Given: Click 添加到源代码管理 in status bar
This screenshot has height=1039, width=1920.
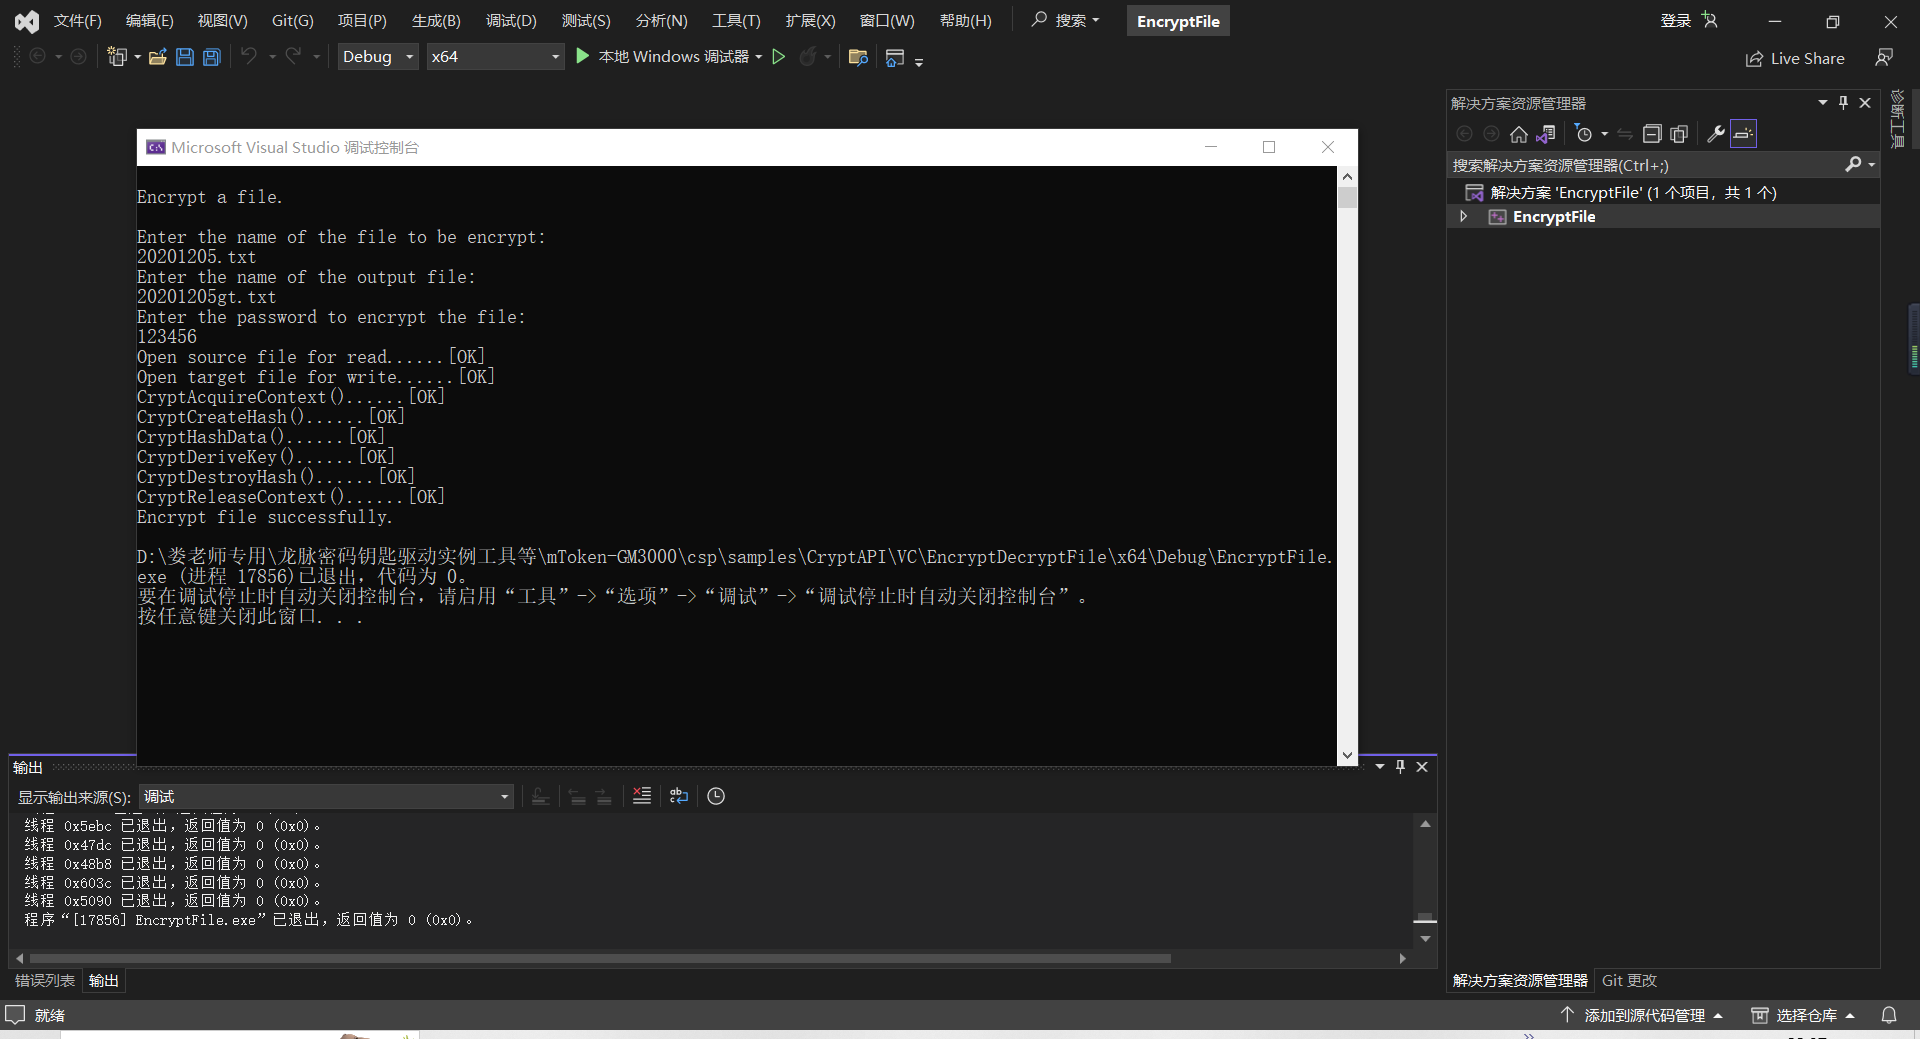Looking at the screenshot, I should [x=1641, y=1015].
